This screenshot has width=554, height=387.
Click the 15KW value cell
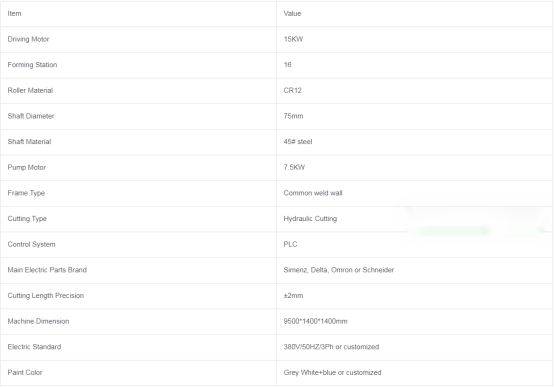414,39
